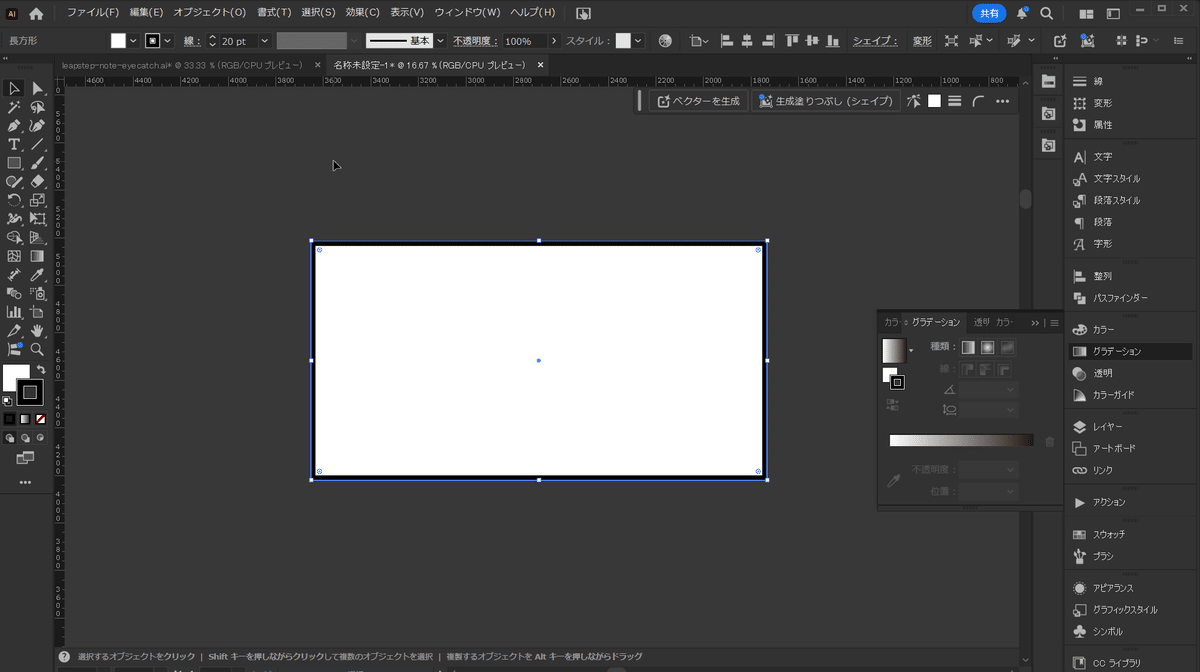Click the gradient slider bar
Screen dimensions: 1200x672
pyautogui.click(x=961, y=440)
